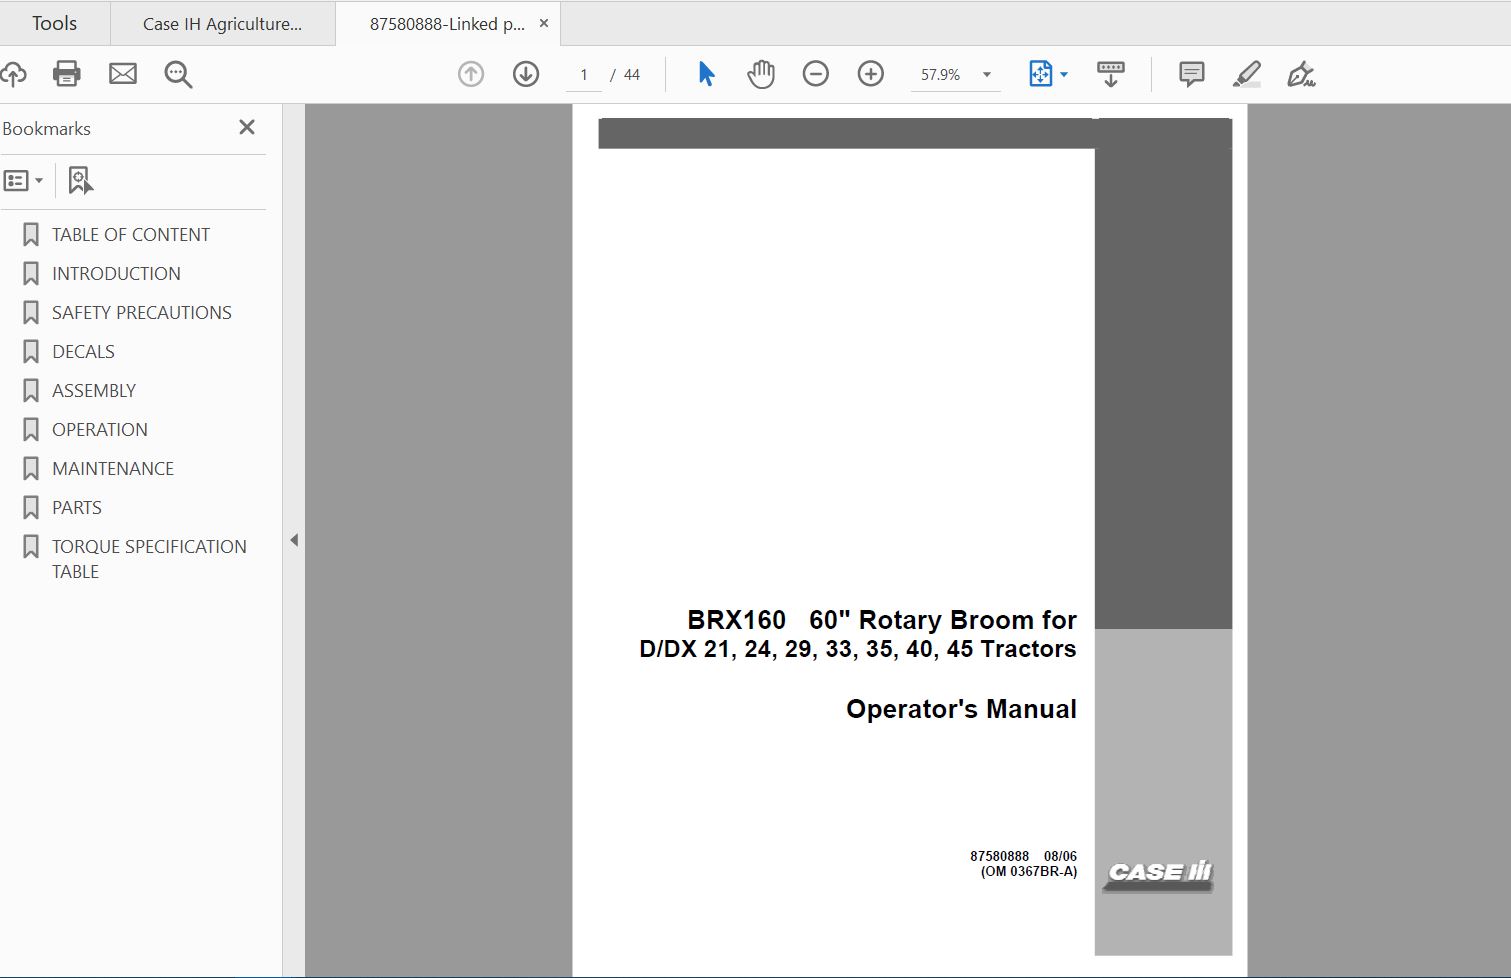Select the DECALS bookmark
The height and width of the screenshot is (978, 1511).
[83, 352]
